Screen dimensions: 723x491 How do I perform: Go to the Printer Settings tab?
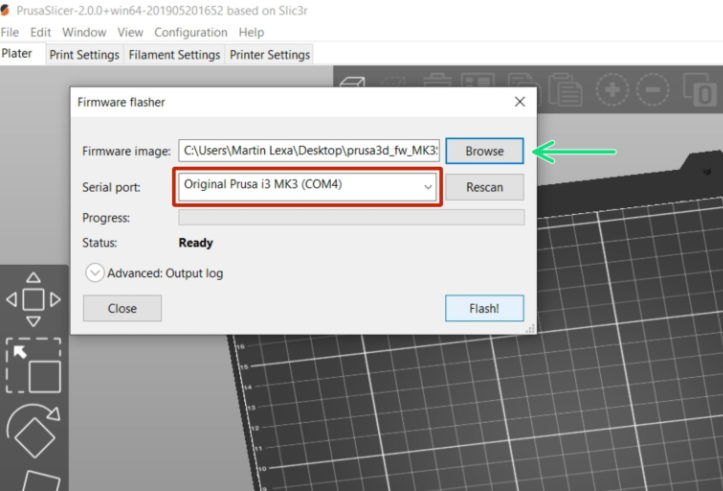pyautogui.click(x=270, y=55)
